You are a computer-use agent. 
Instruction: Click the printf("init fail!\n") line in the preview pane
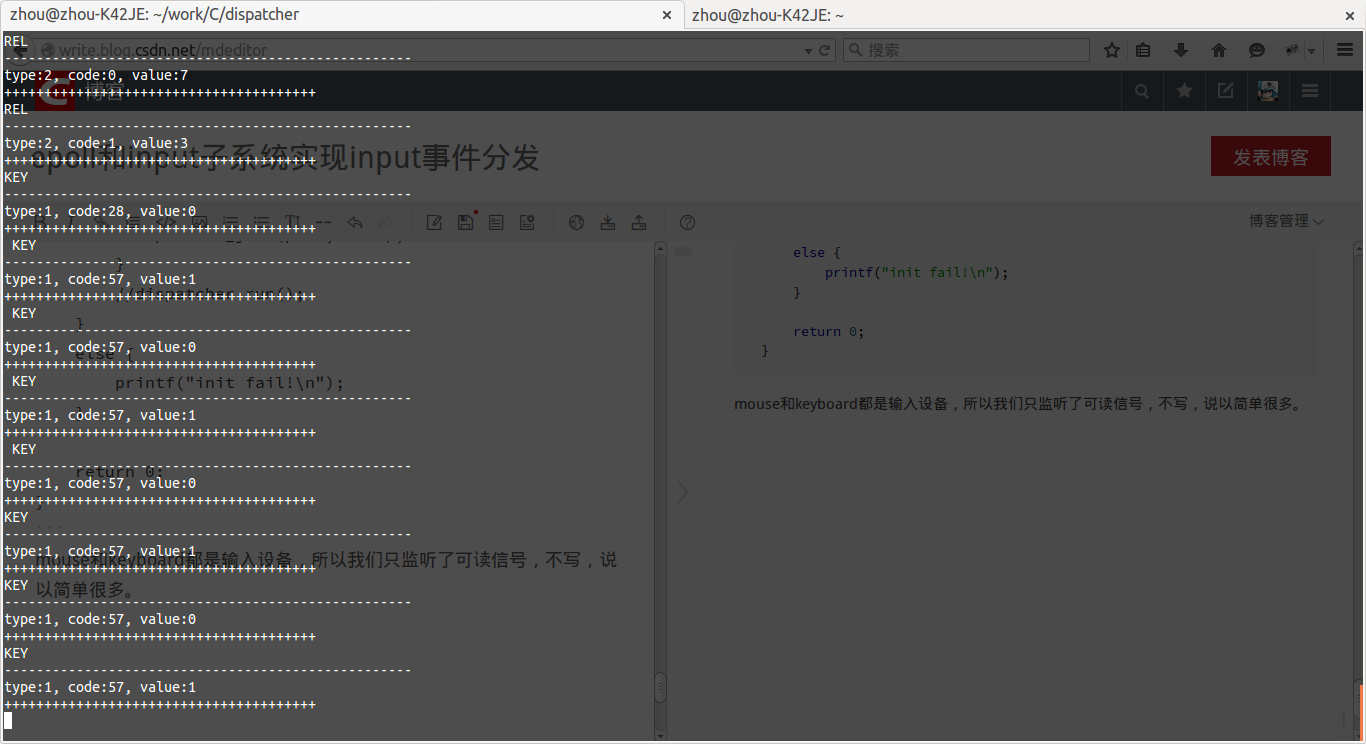pos(917,272)
